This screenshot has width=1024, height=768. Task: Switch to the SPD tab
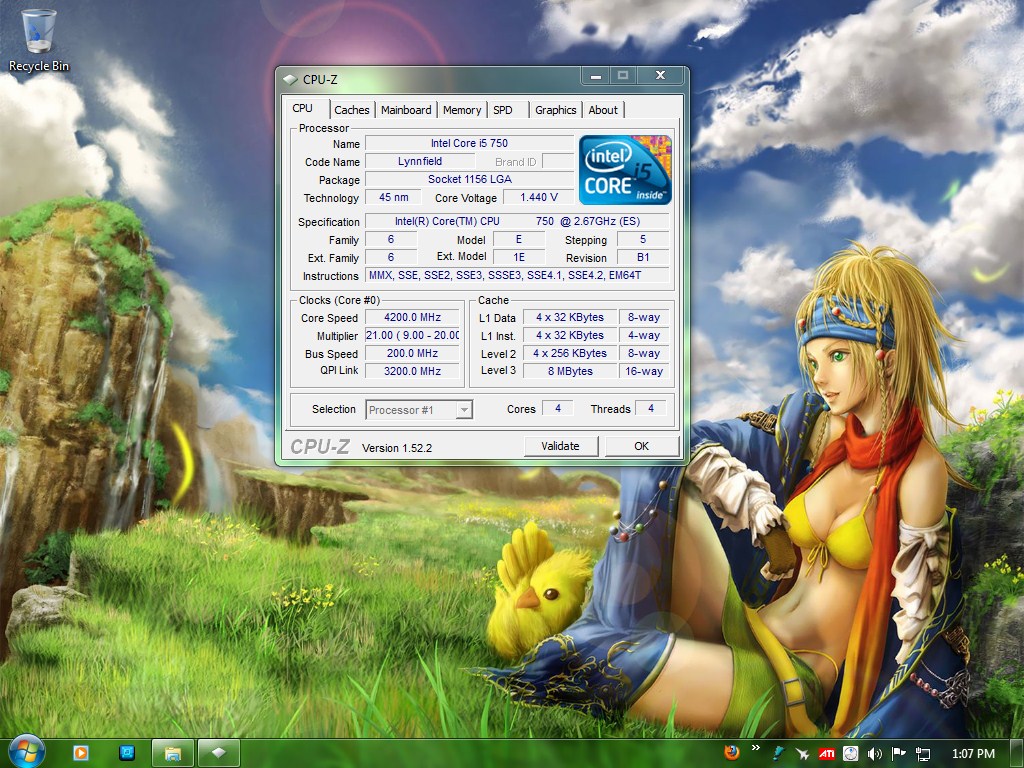tap(503, 110)
